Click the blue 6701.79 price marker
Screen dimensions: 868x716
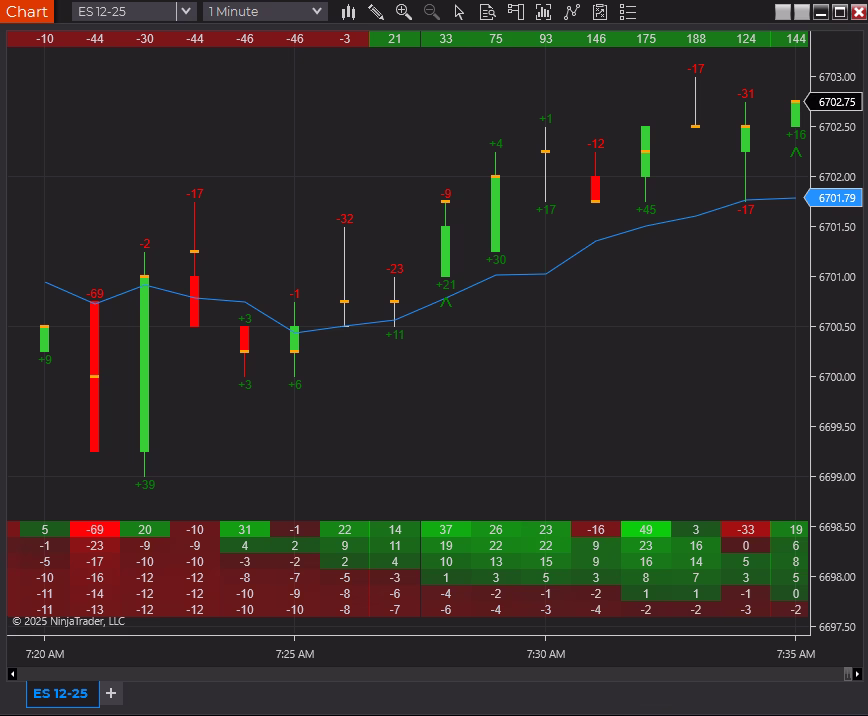[x=837, y=198]
